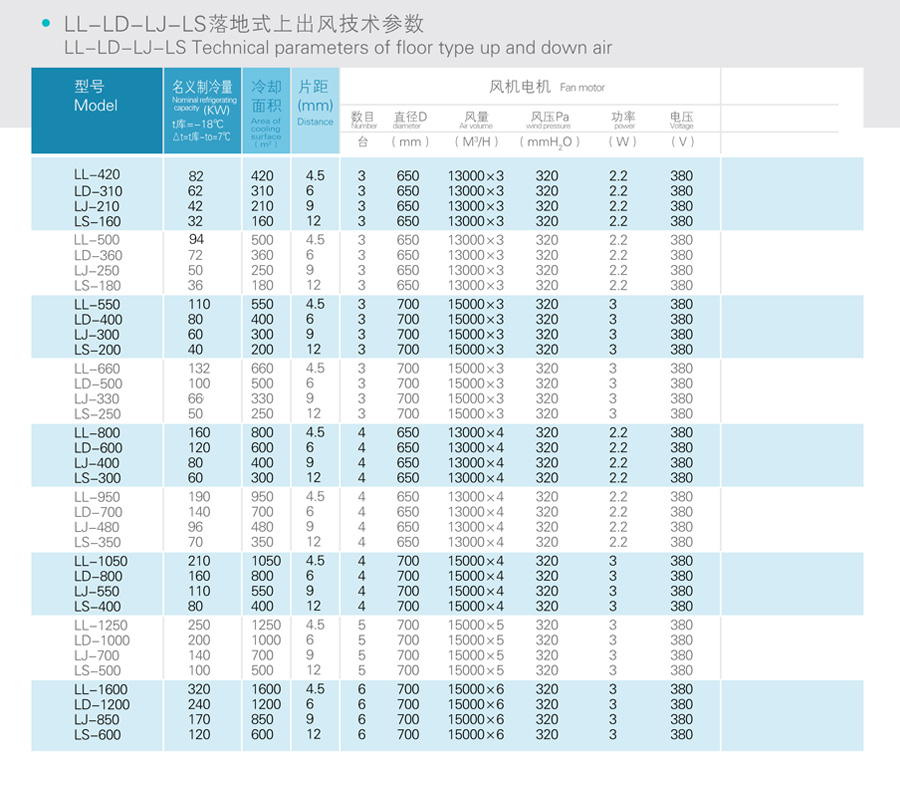Select the 型号 Model header cell
This screenshot has height=794, width=900.
point(96,96)
